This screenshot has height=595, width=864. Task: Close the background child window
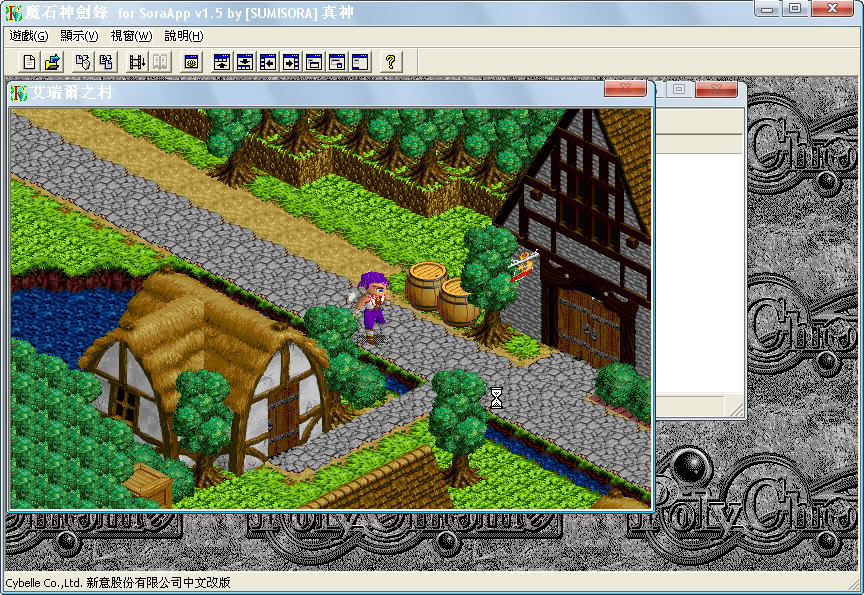(716, 89)
